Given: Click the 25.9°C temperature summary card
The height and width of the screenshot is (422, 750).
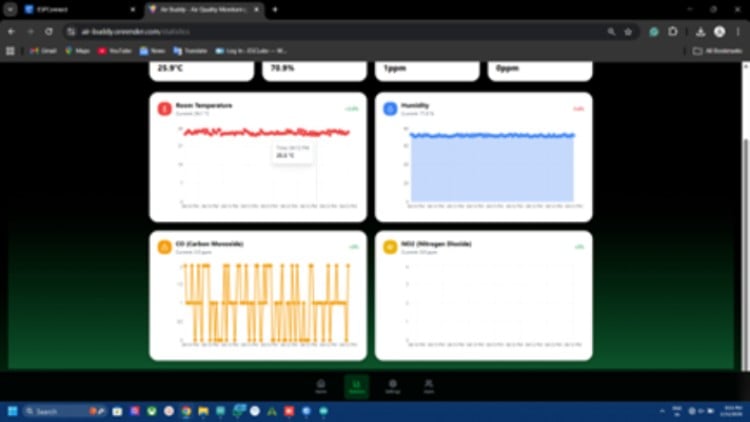Looking at the screenshot, I should point(201,71).
